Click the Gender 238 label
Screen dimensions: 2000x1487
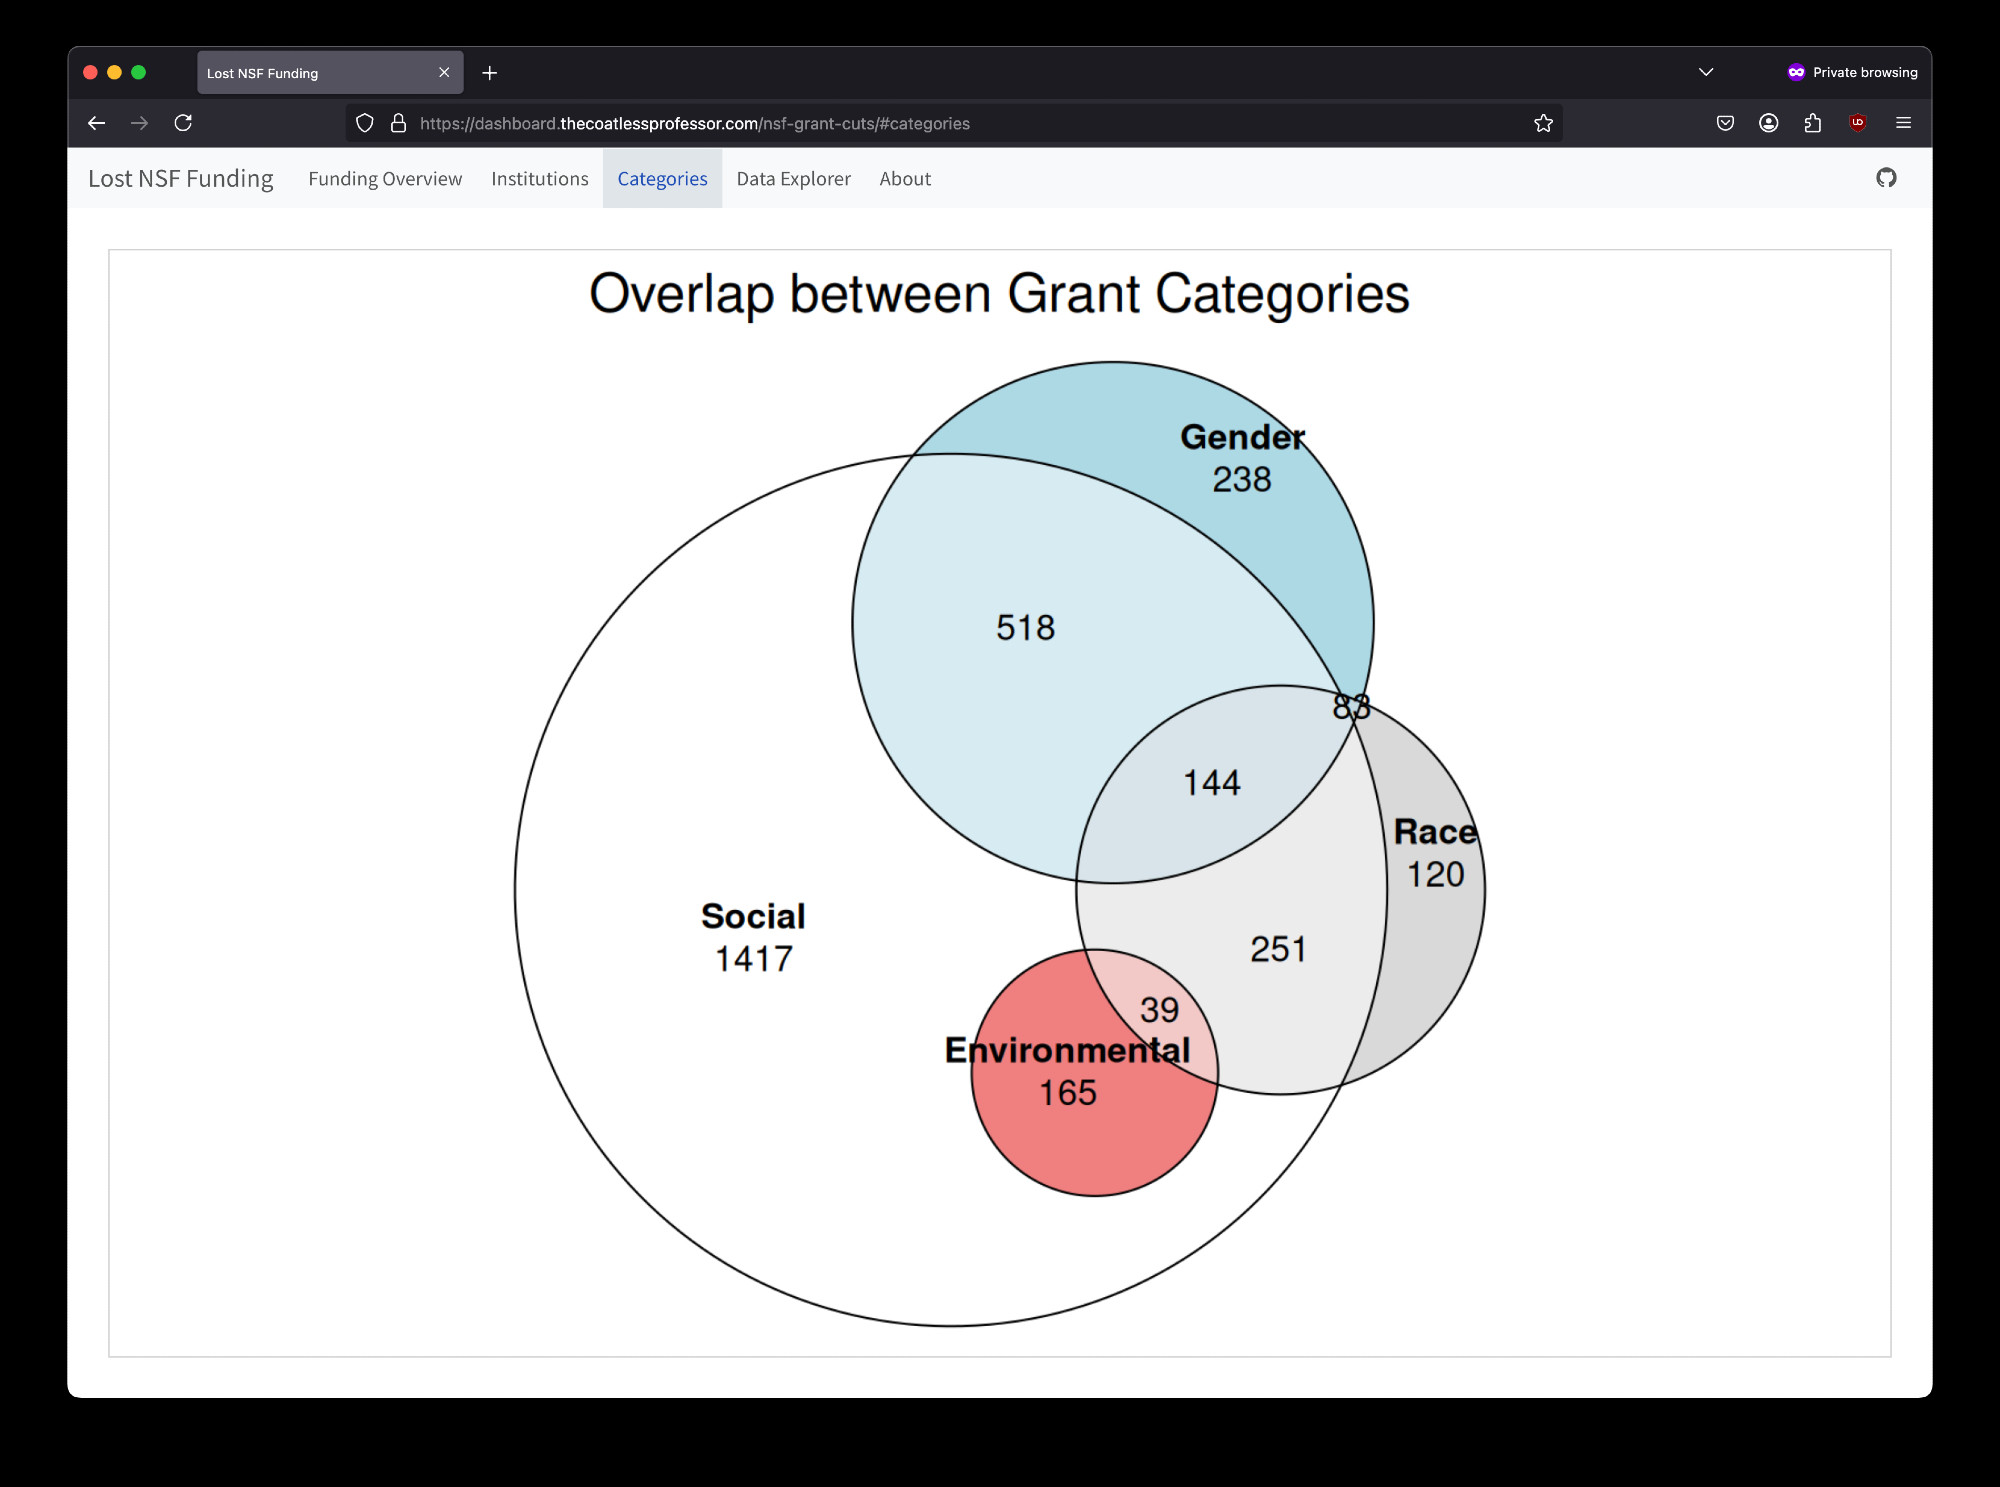pyautogui.click(x=1242, y=458)
